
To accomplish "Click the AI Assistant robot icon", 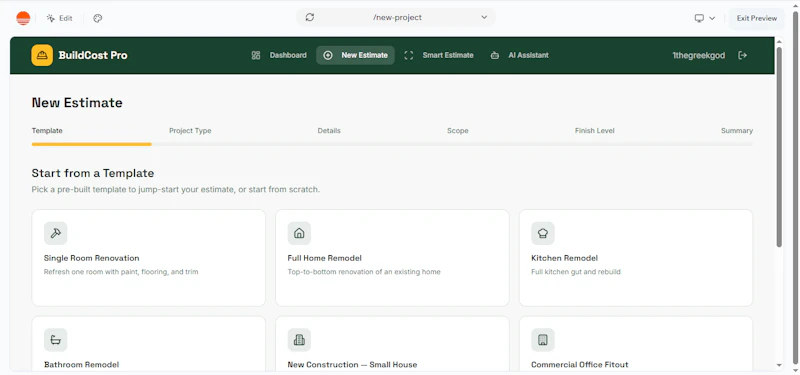I will coord(494,55).
